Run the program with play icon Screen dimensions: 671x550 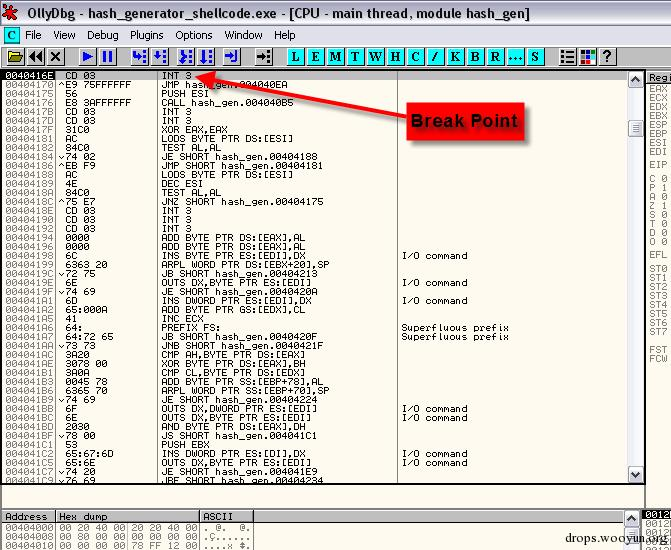pos(87,56)
